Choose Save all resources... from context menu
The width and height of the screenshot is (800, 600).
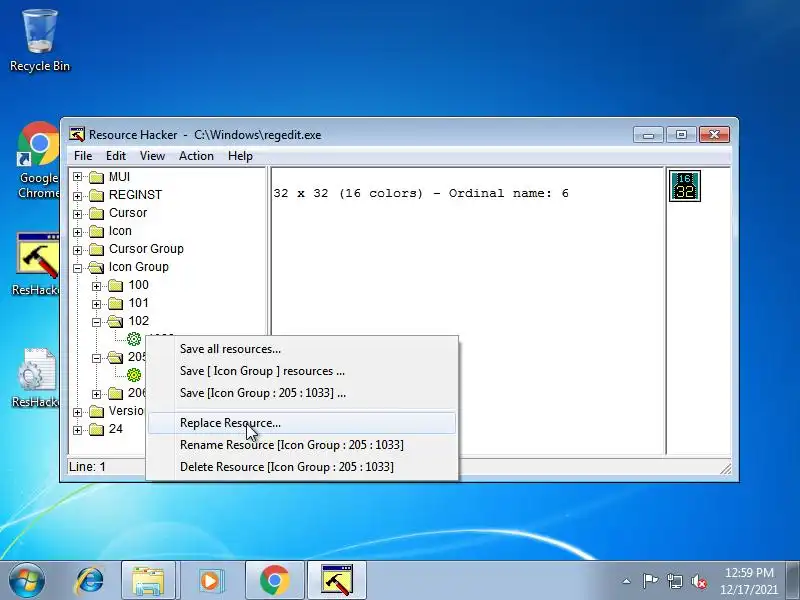[x=302, y=349]
